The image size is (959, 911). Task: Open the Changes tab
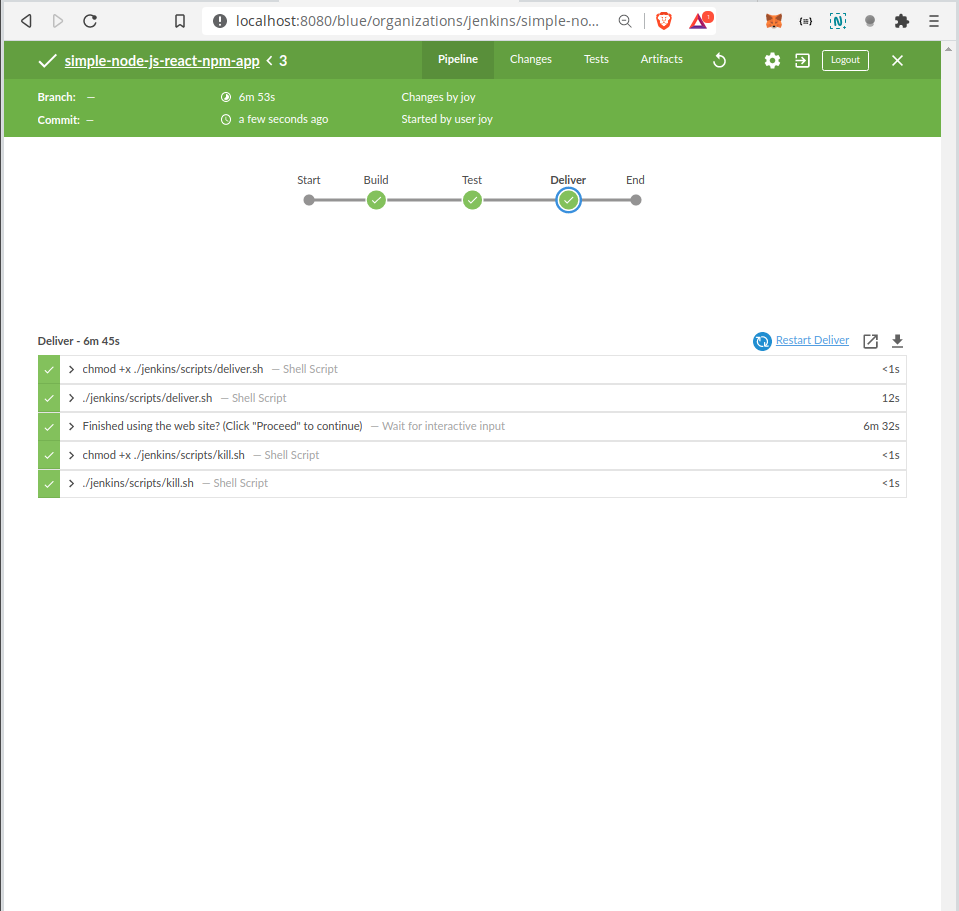click(531, 59)
